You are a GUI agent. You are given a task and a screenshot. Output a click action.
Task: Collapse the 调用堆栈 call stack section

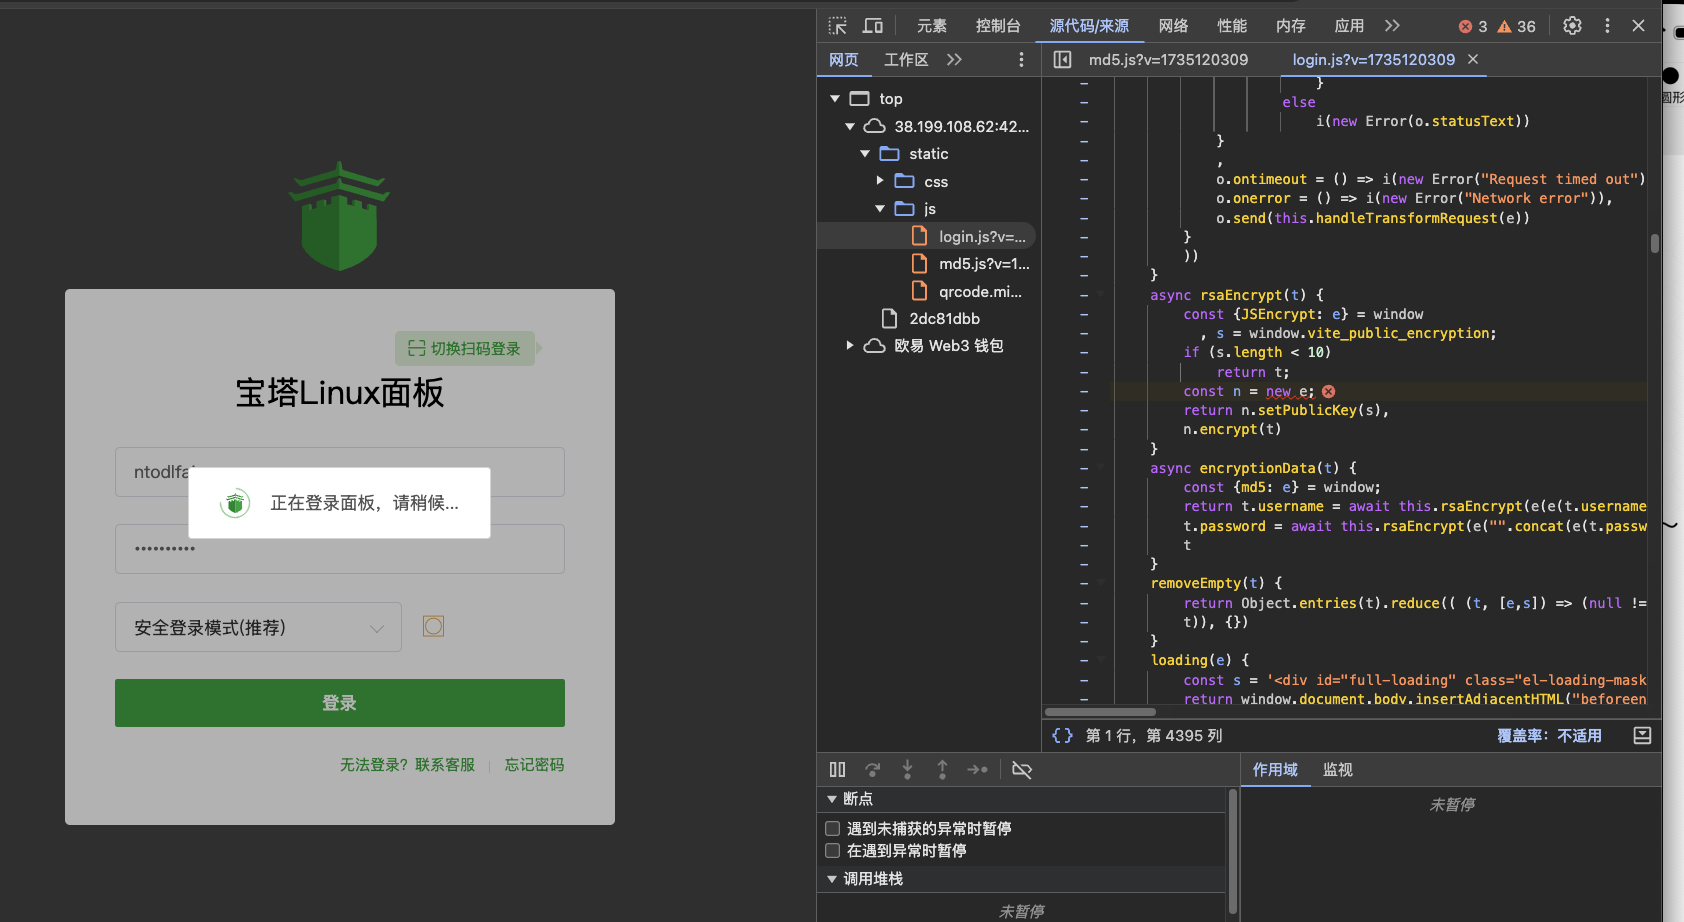point(832,879)
